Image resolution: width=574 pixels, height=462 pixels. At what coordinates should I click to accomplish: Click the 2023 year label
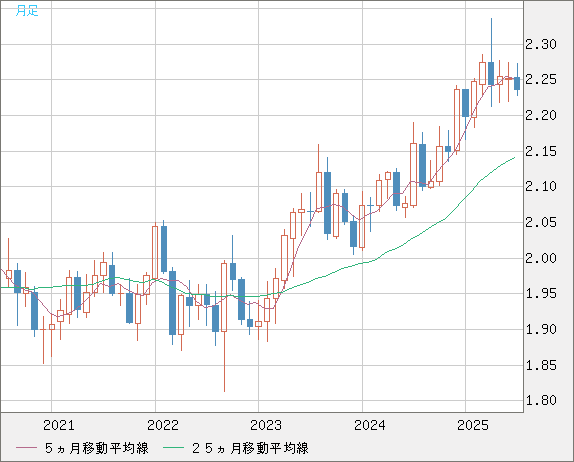pyautogui.click(x=266, y=425)
